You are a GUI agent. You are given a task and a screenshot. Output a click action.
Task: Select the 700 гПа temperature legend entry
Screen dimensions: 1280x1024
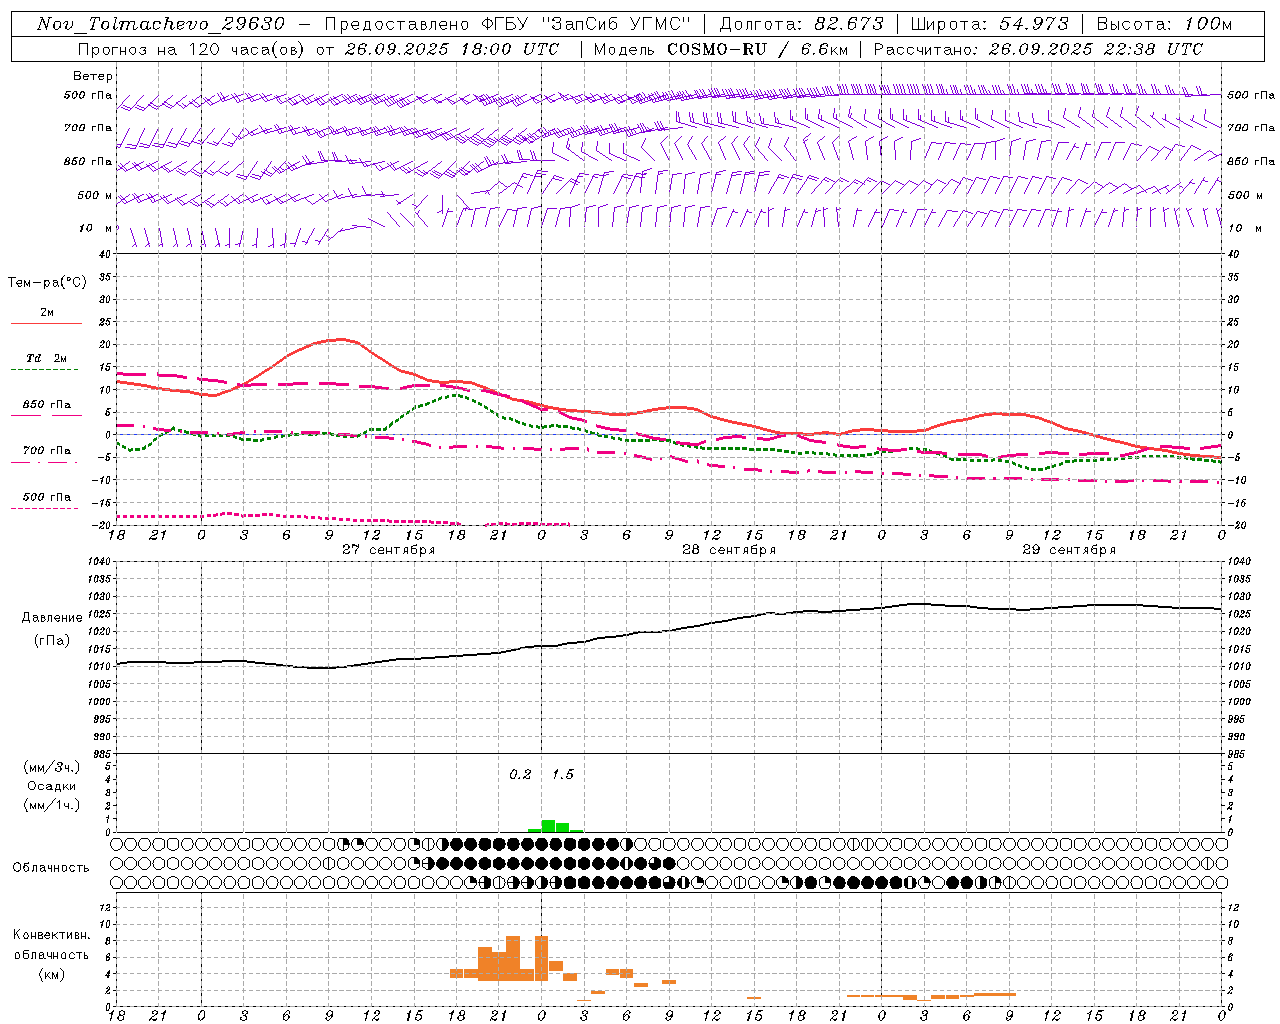click(46, 451)
